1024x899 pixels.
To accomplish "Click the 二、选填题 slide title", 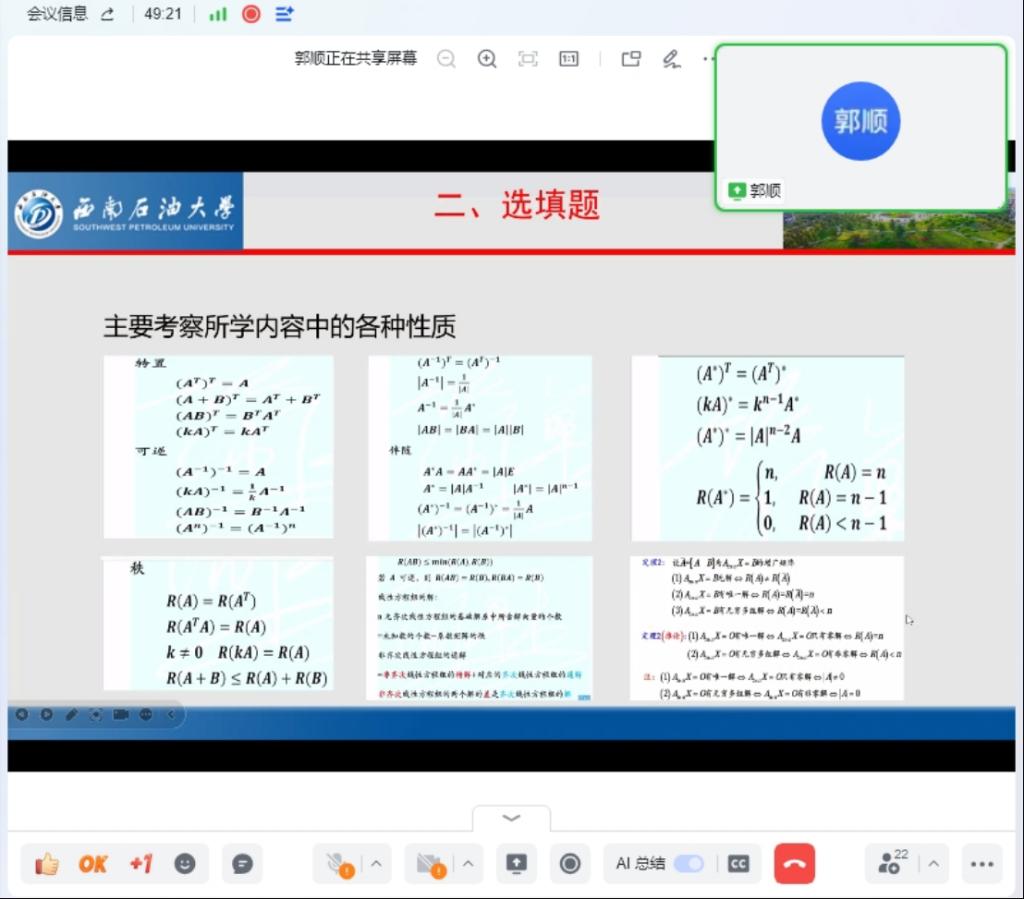I will (x=517, y=204).
